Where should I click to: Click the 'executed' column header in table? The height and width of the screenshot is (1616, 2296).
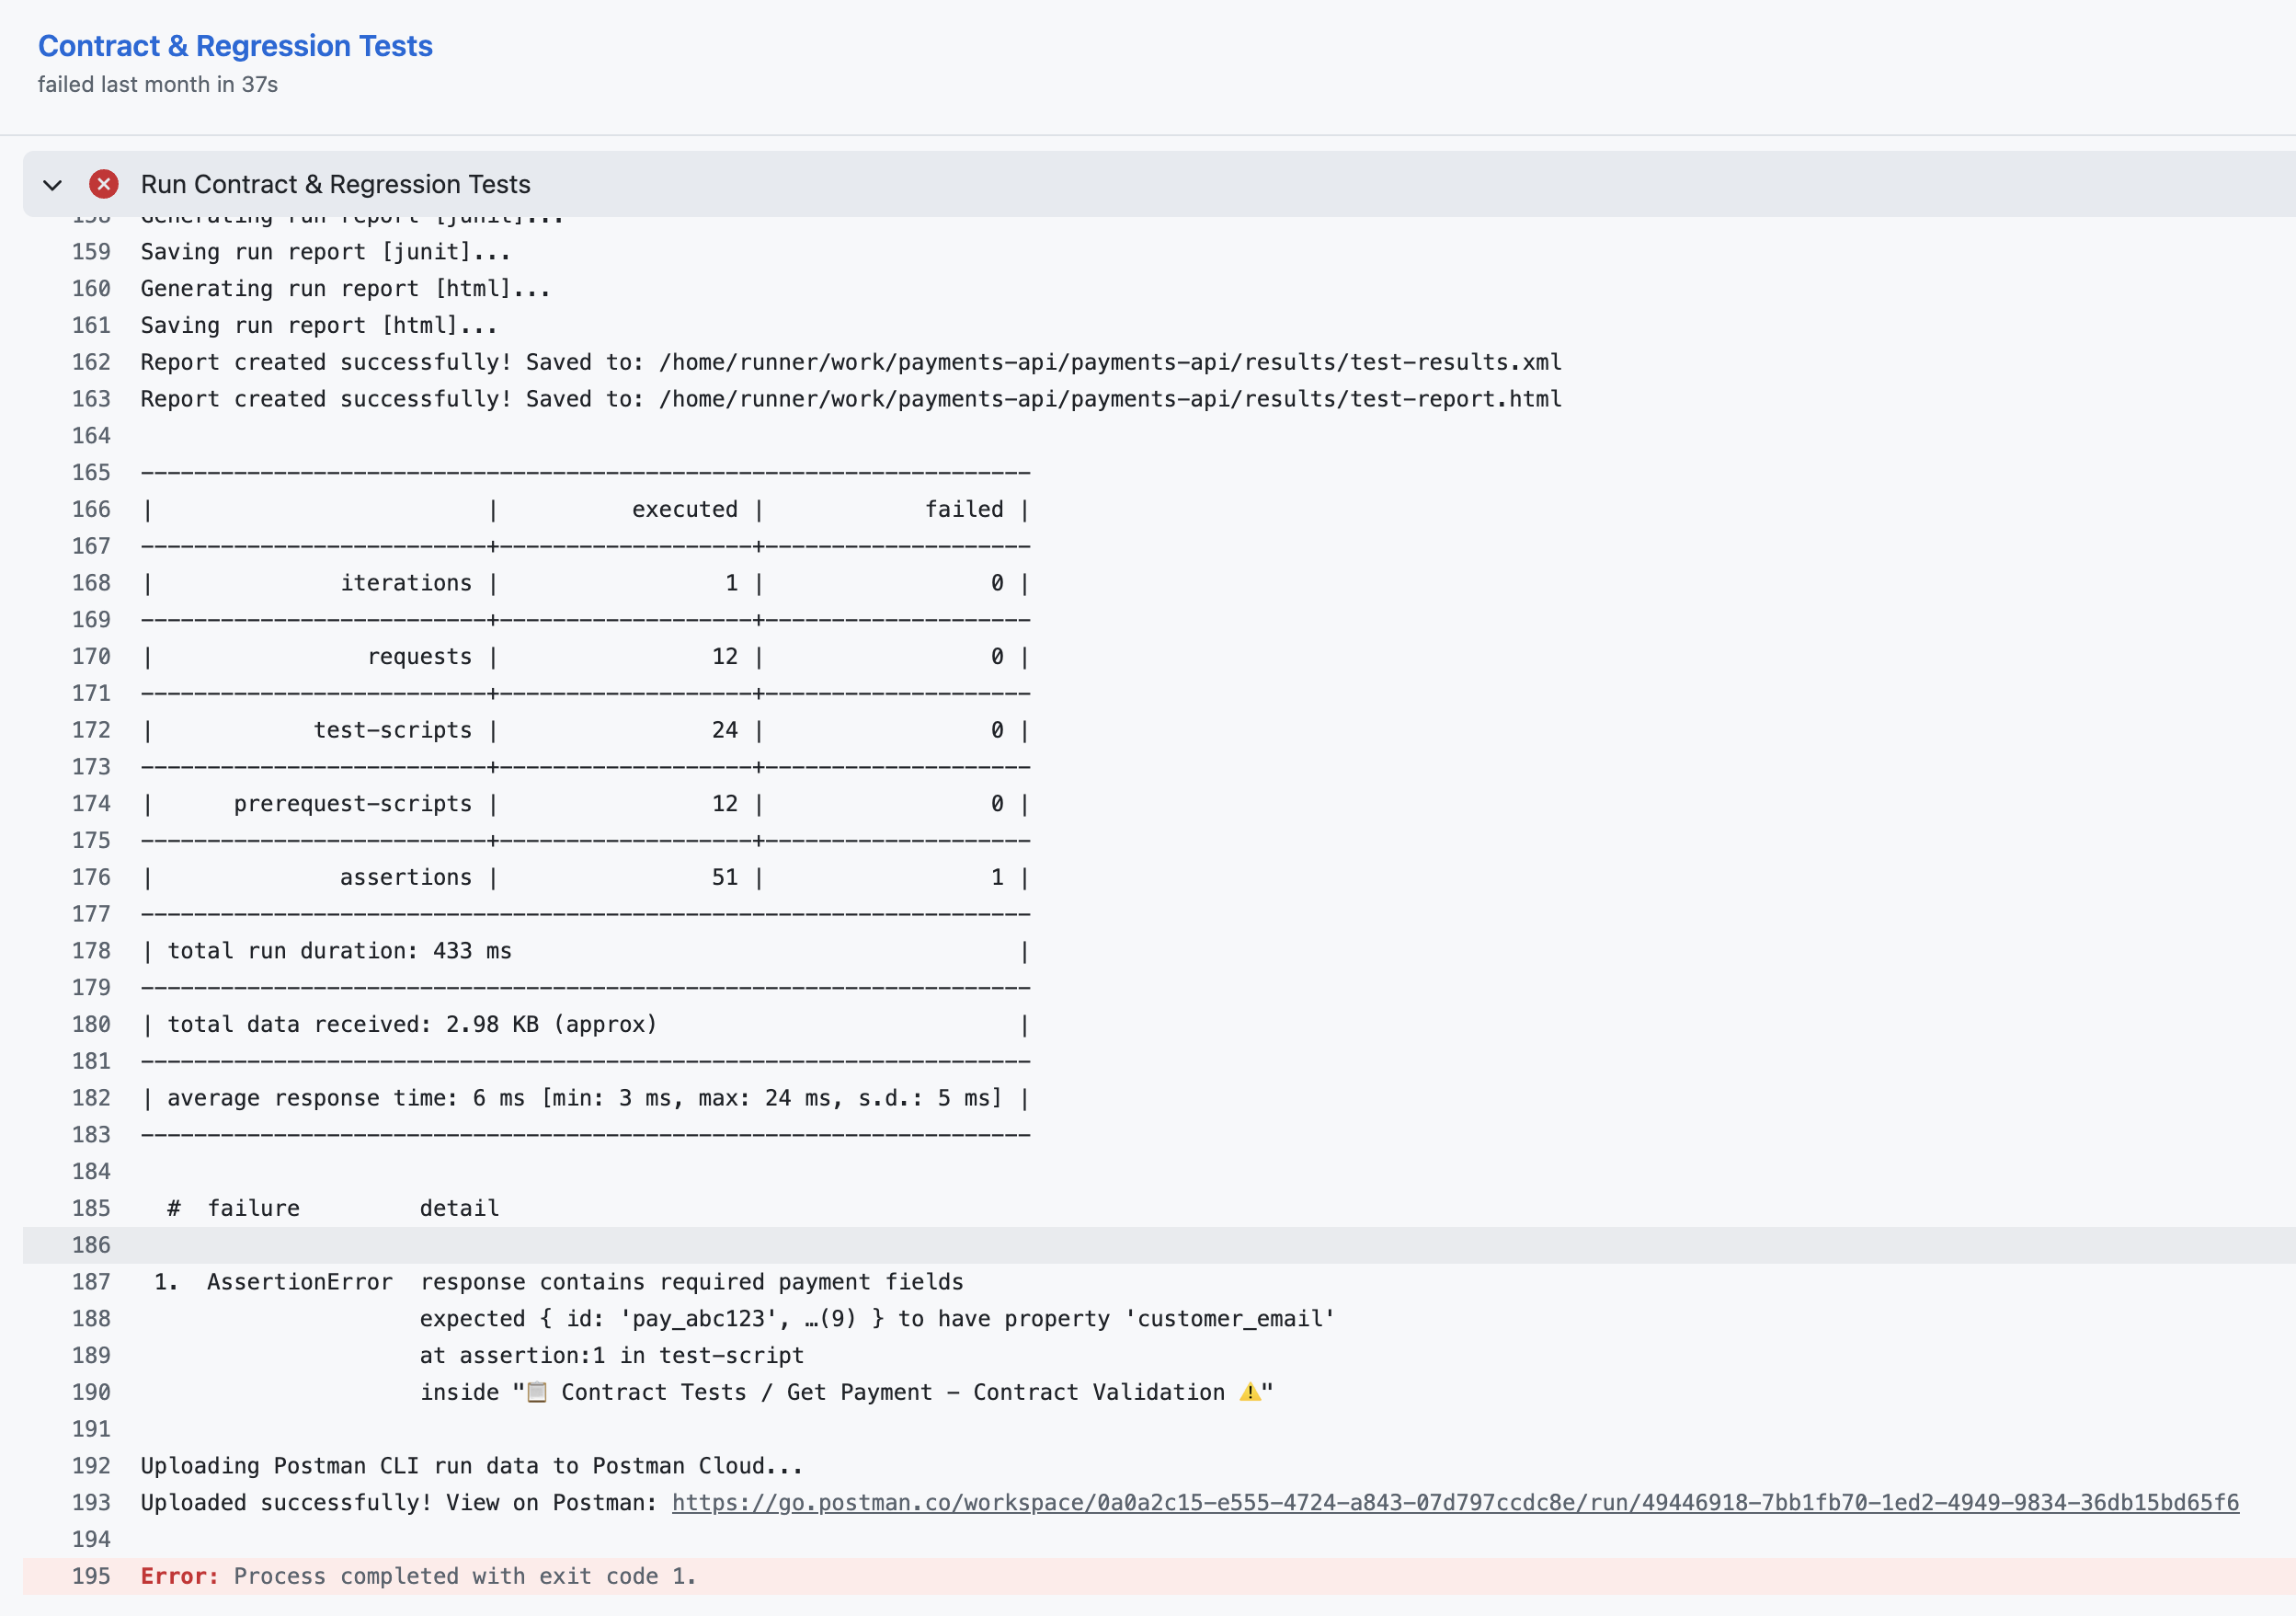tap(685, 509)
